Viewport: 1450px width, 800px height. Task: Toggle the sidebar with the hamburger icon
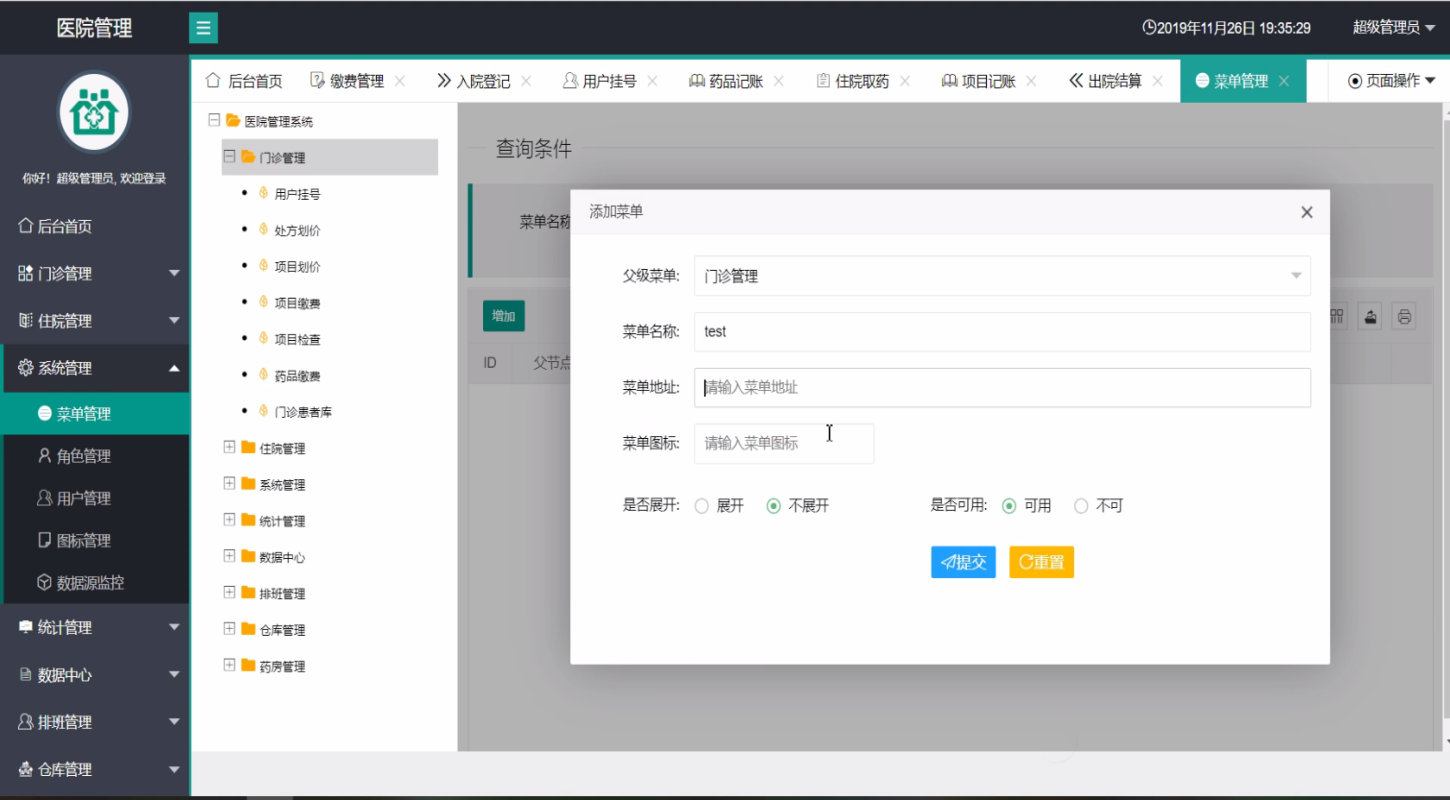coord(203,28)
